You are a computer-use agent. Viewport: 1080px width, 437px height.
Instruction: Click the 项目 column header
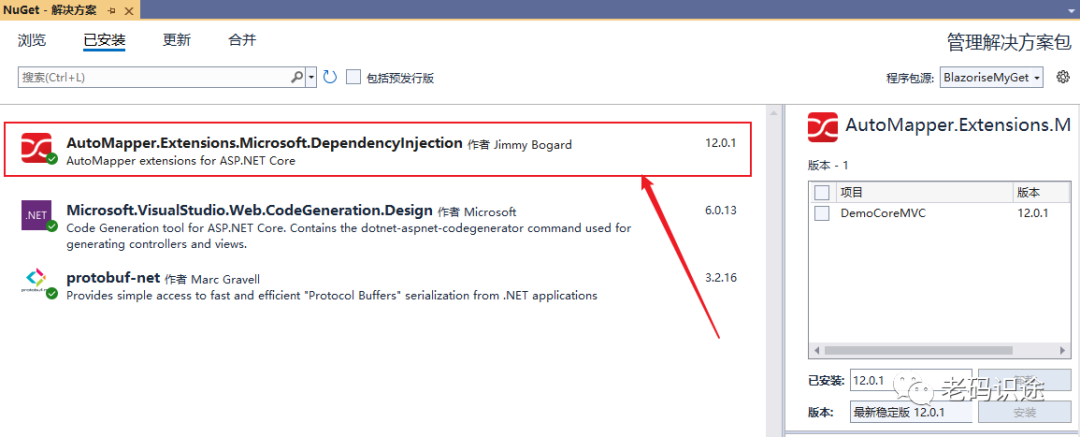pos(924,192)
